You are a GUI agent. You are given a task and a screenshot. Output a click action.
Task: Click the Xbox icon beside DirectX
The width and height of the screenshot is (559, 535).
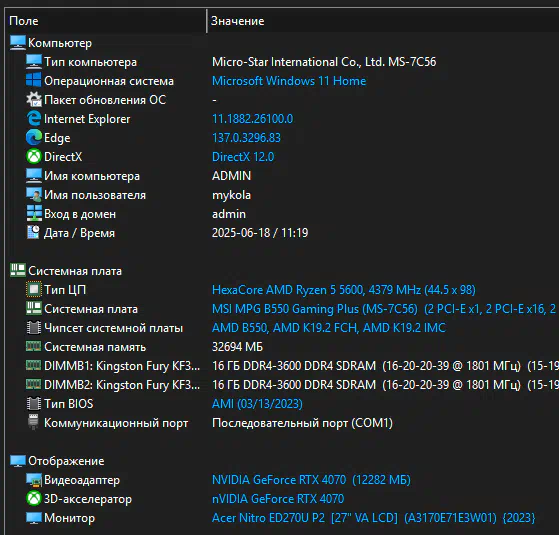pyautogui.click(x=34, y=156)
